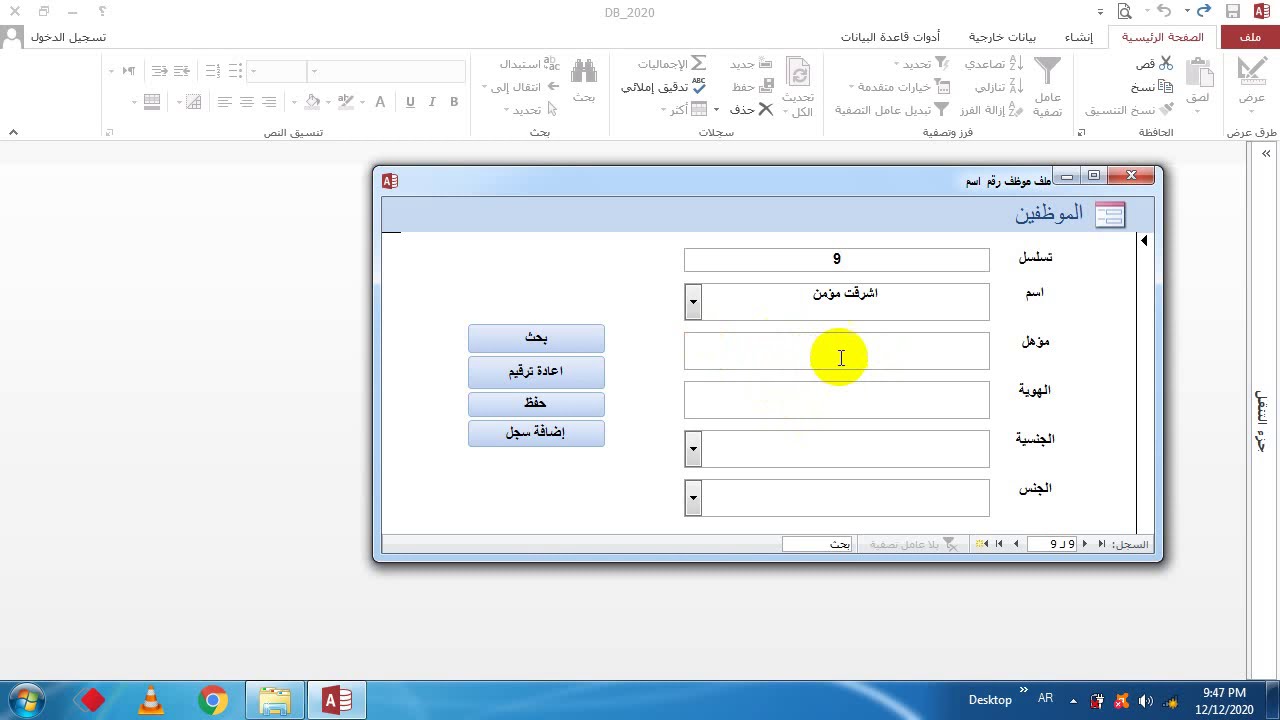Click the Print Preview magnifier icon in title bar
This screenshot has width=1280, height=720.
point(1125,12)
